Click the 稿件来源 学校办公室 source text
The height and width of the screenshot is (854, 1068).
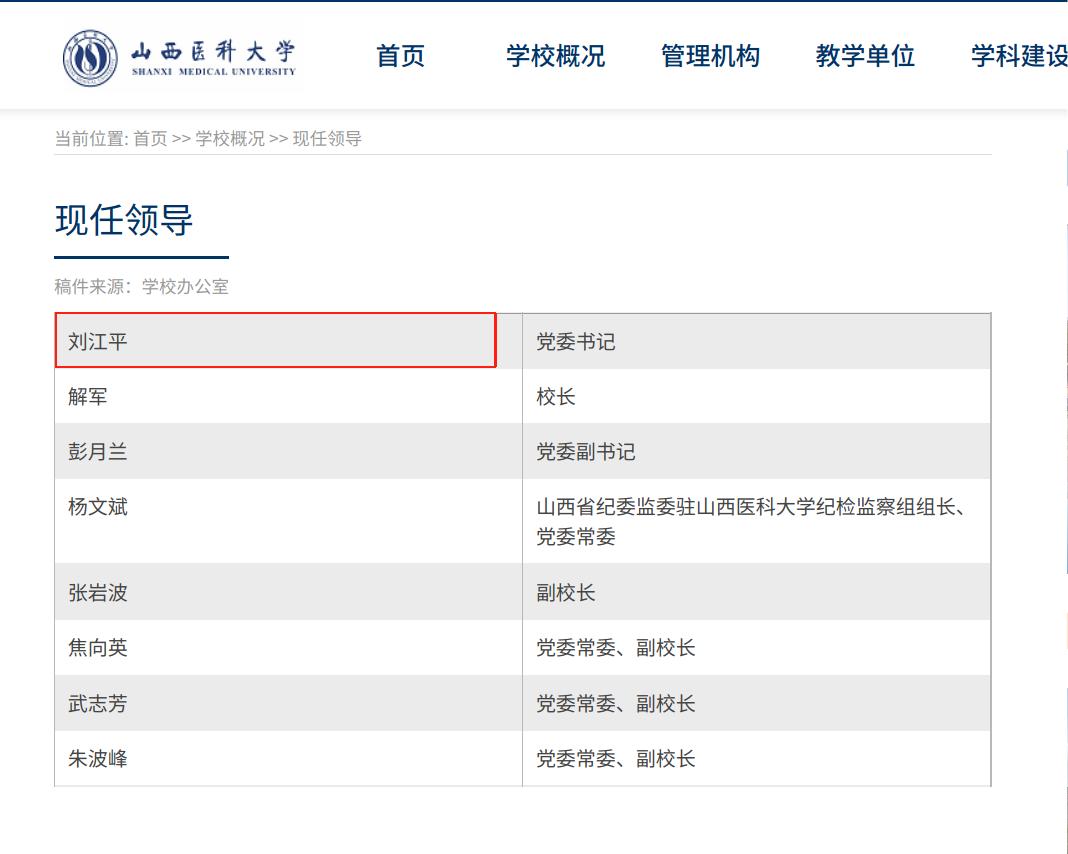coord(143,286)
